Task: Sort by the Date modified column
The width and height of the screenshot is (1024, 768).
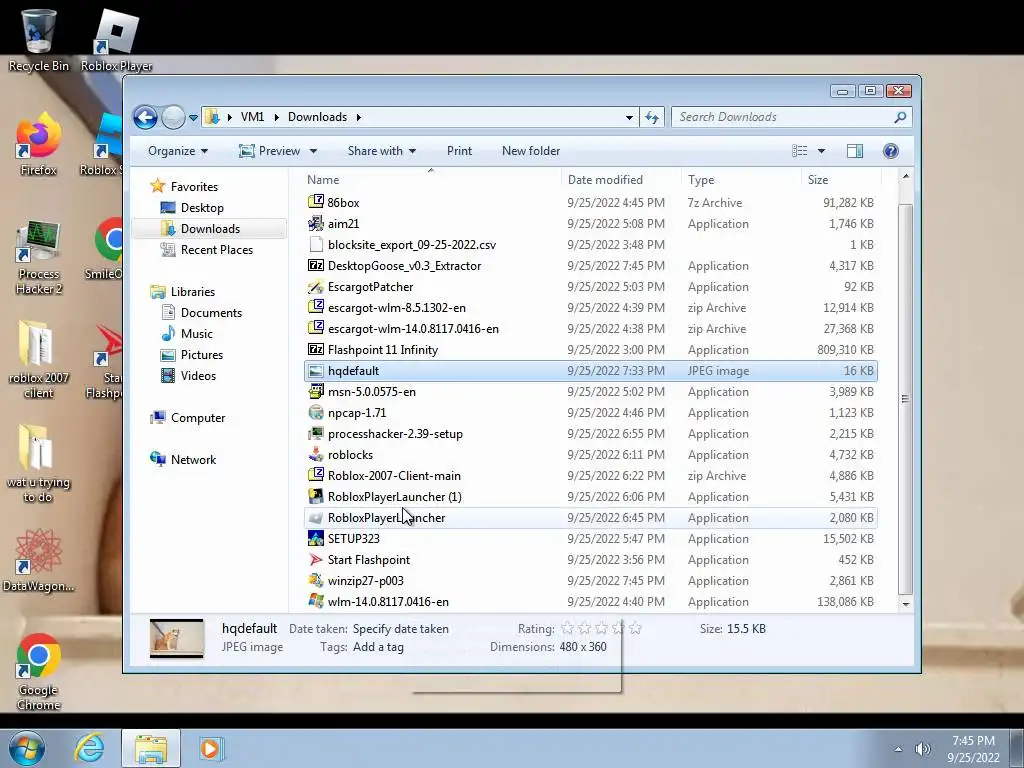Action: [x=620, y=180]
